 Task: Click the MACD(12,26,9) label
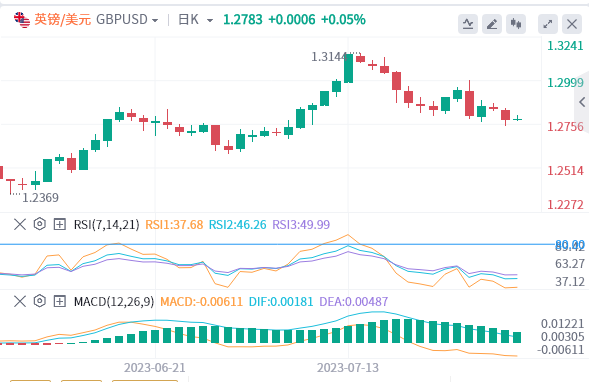(x=114, y=301)
